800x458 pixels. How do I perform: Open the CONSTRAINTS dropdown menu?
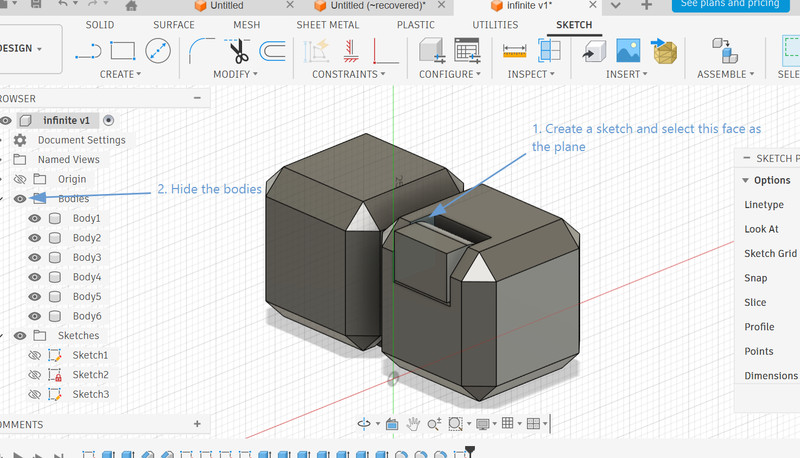348,74
